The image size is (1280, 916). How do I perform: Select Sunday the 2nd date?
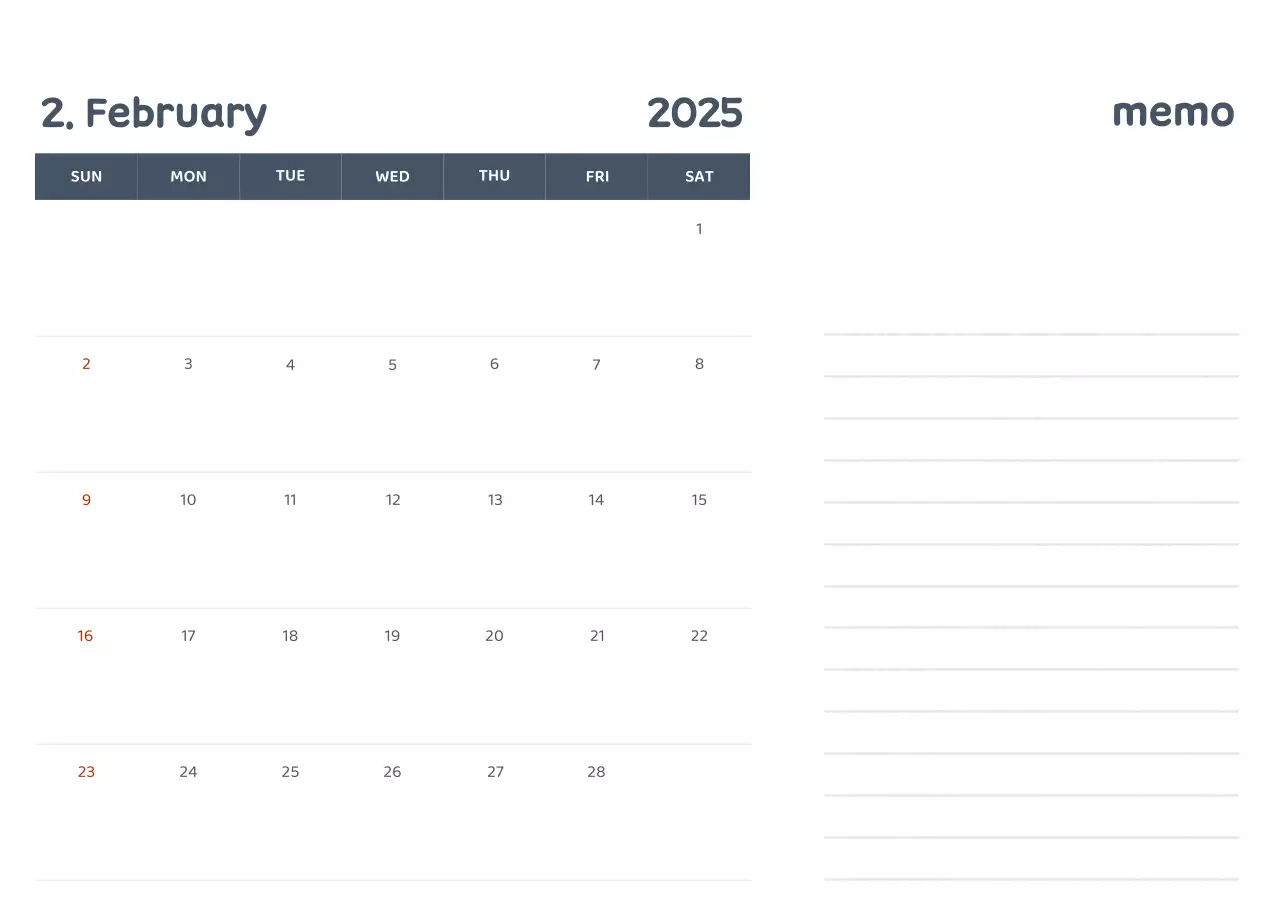click(86, 364)
